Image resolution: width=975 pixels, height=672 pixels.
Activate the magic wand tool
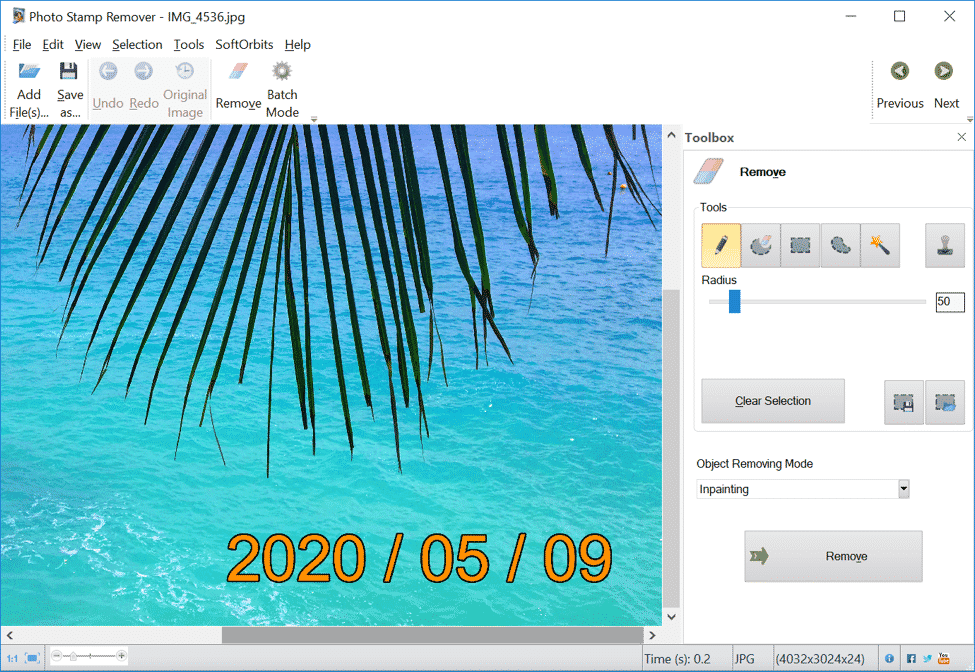tap(880, 246)
